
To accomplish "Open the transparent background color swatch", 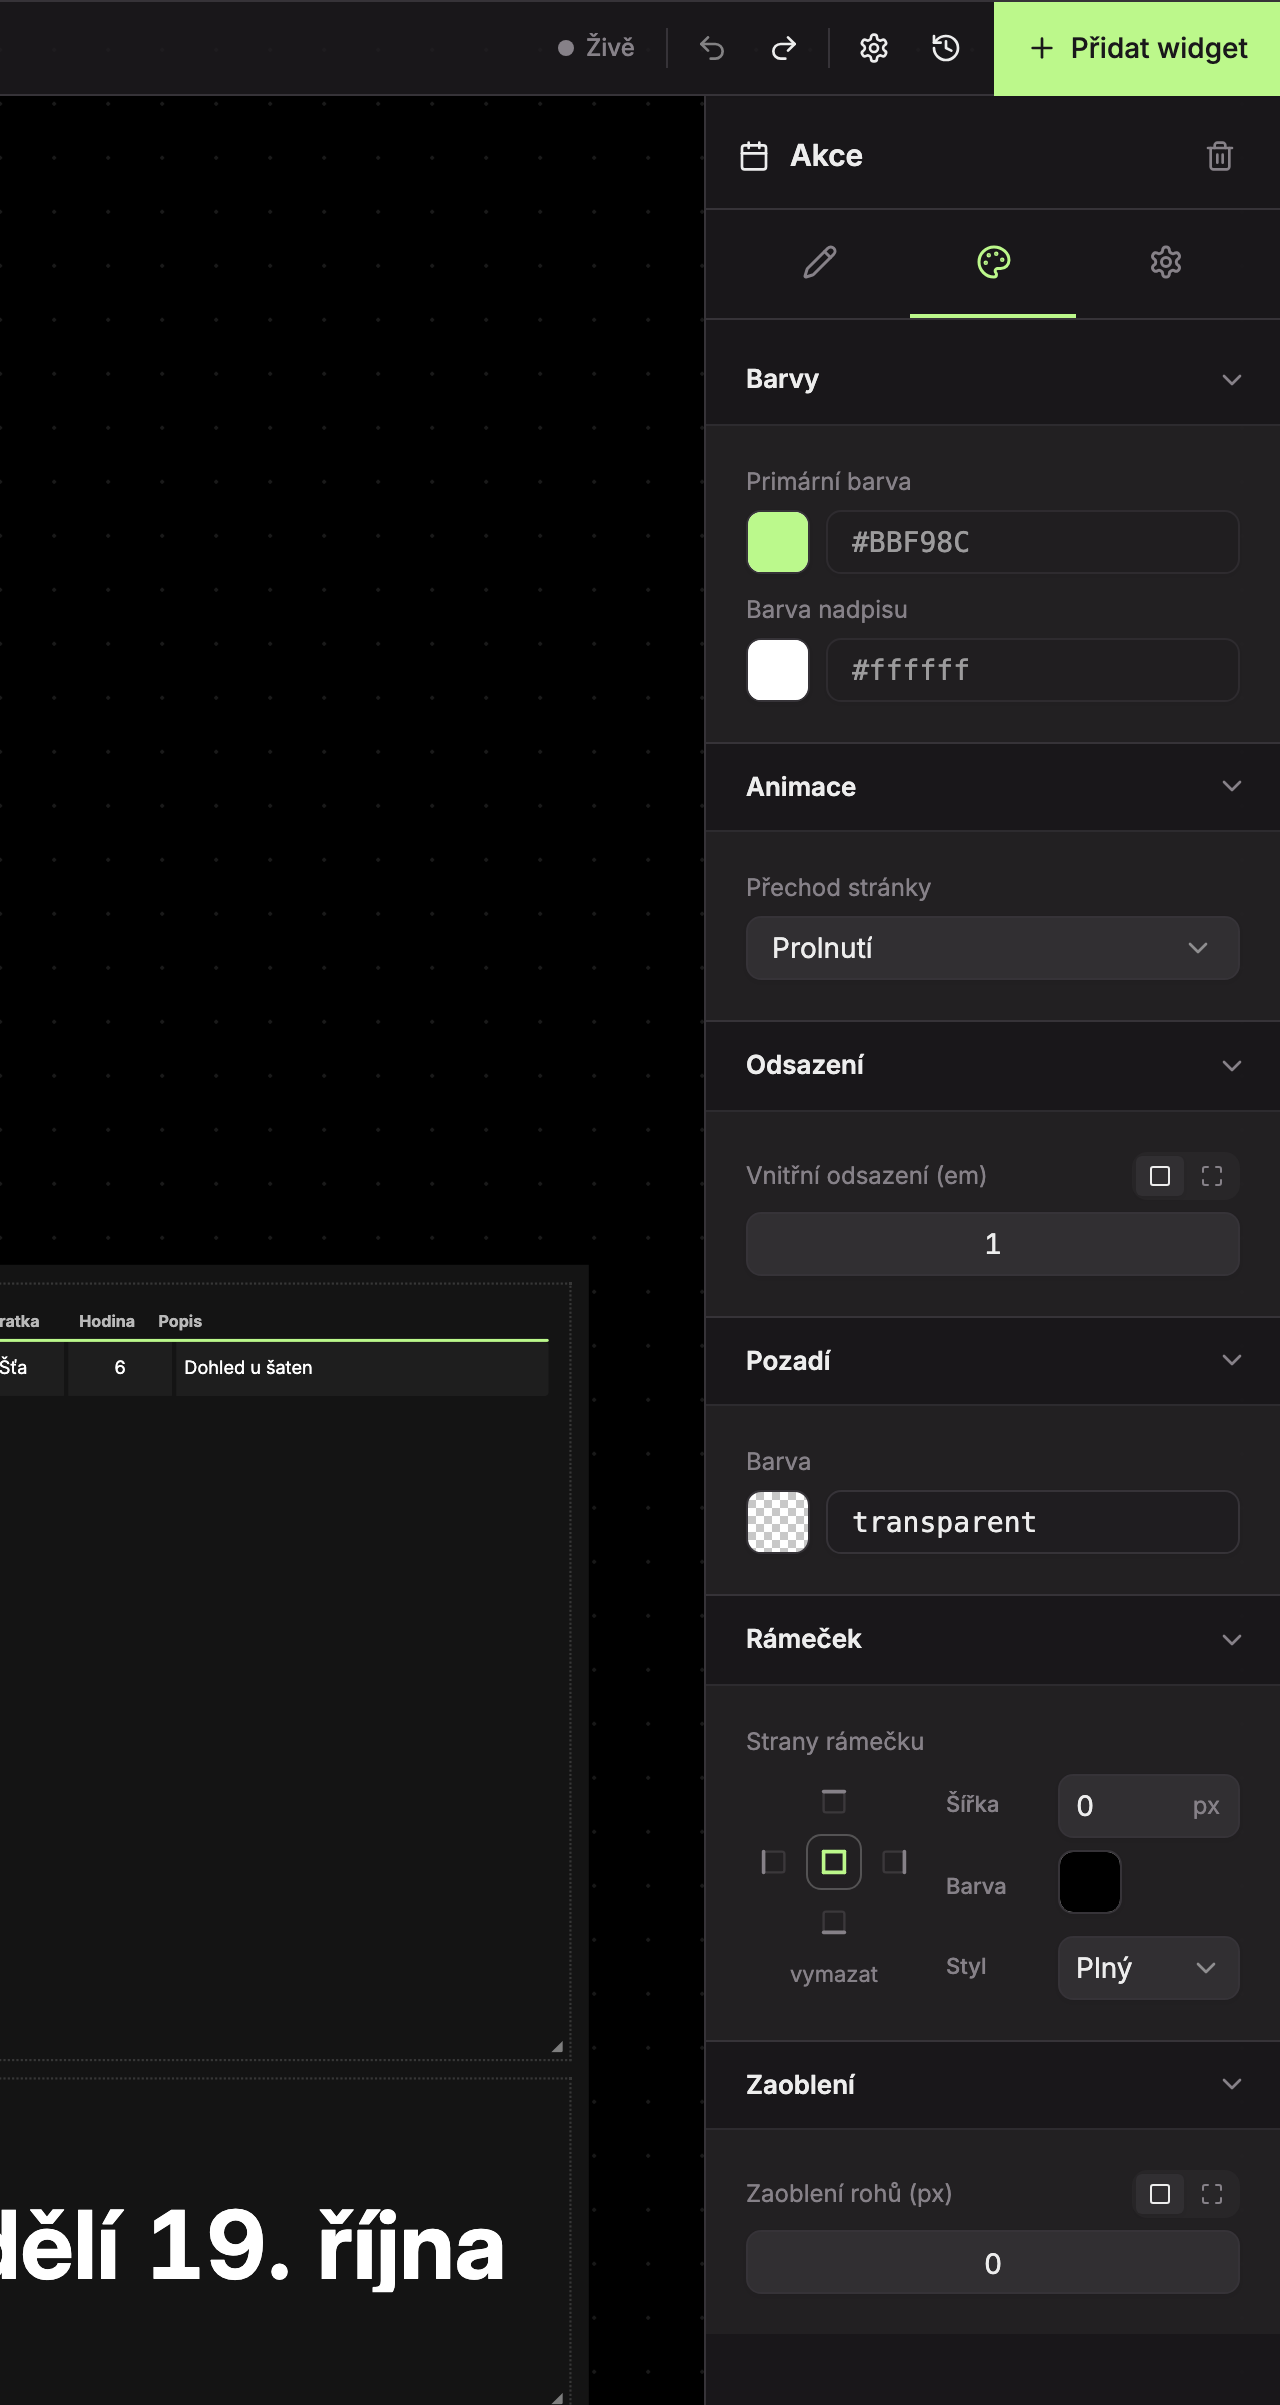I will (x=778, y=1522).
